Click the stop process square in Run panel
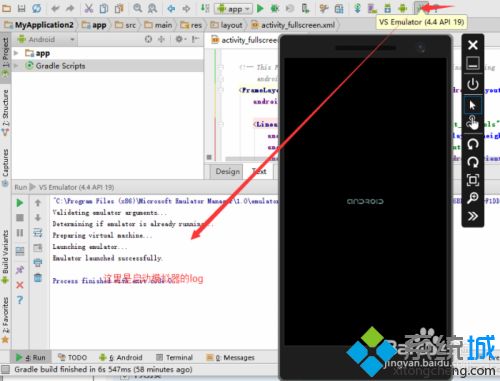This screenshot has width=500, height=381. 20,218
